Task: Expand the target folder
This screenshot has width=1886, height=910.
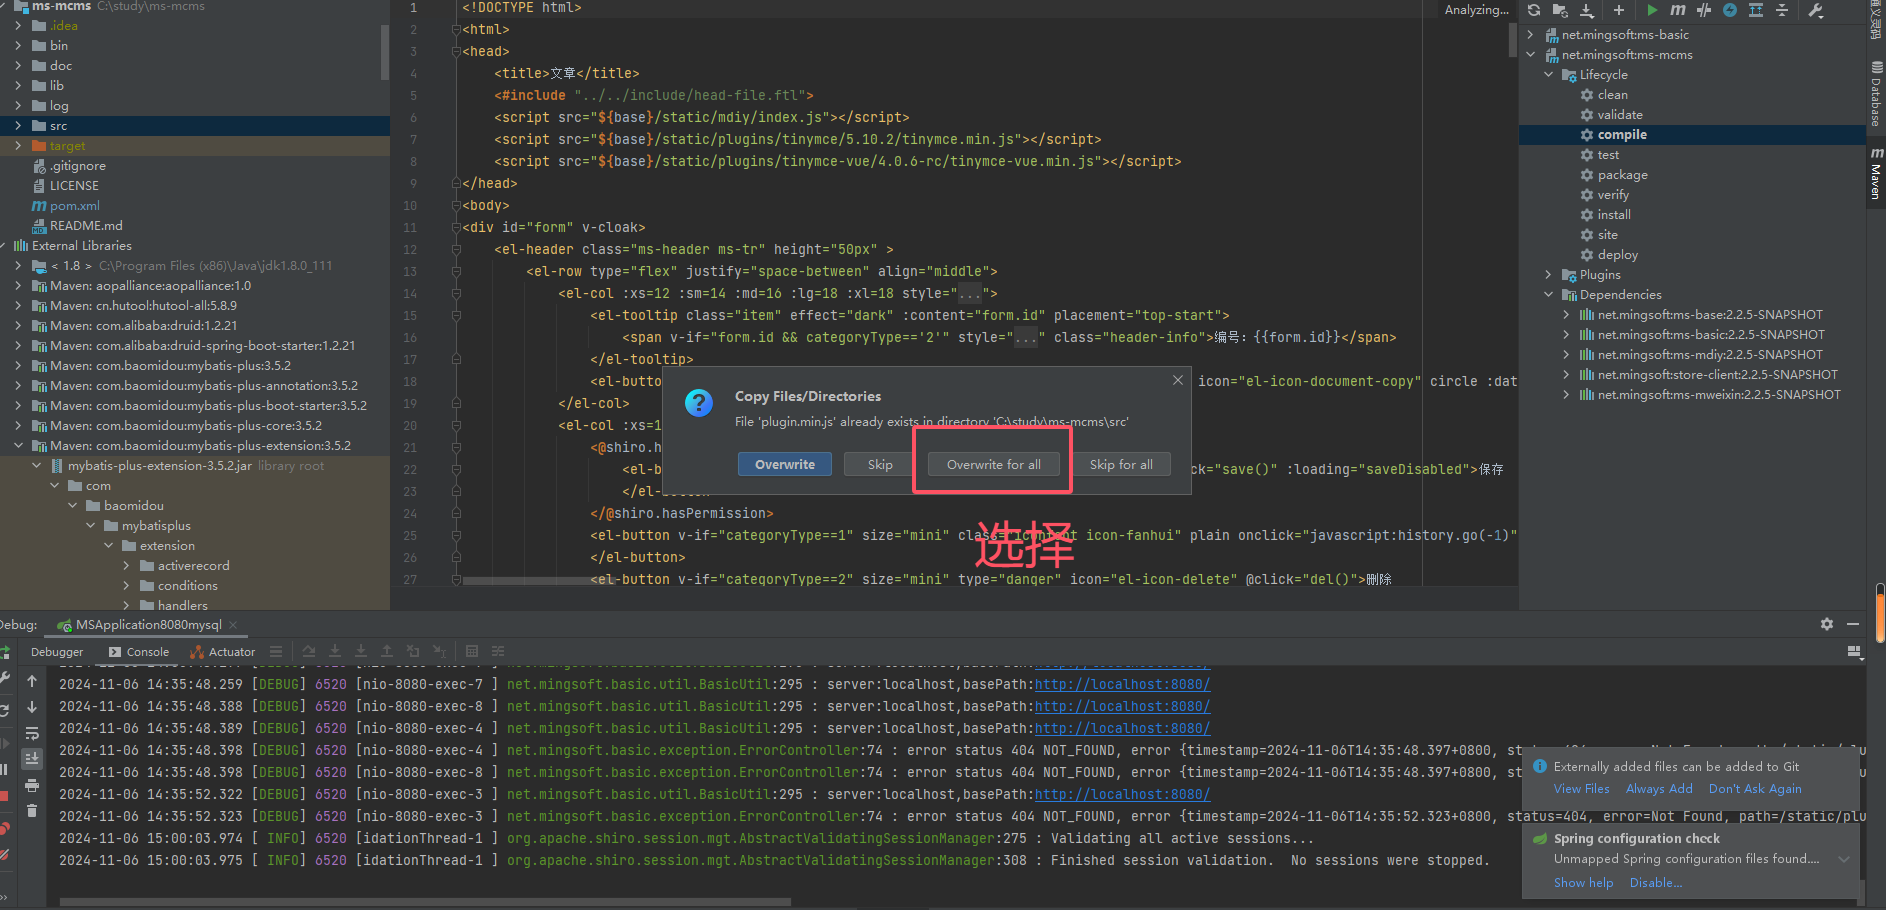Action: (18, 146)
